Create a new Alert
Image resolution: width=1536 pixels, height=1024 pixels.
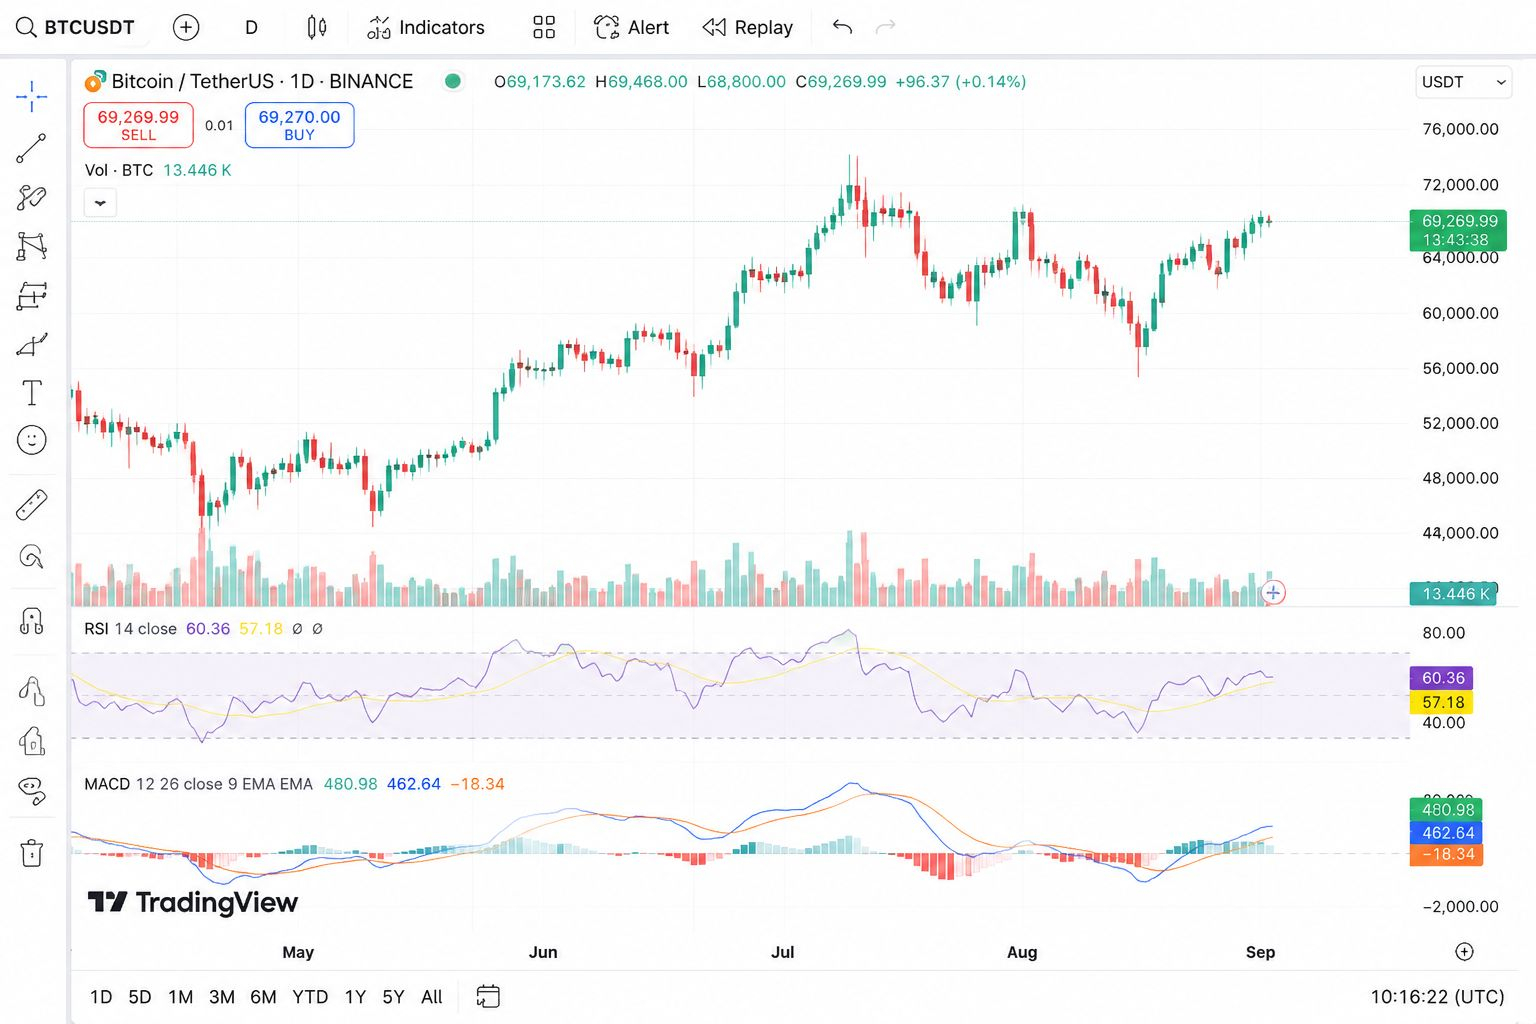coord(632,27)
